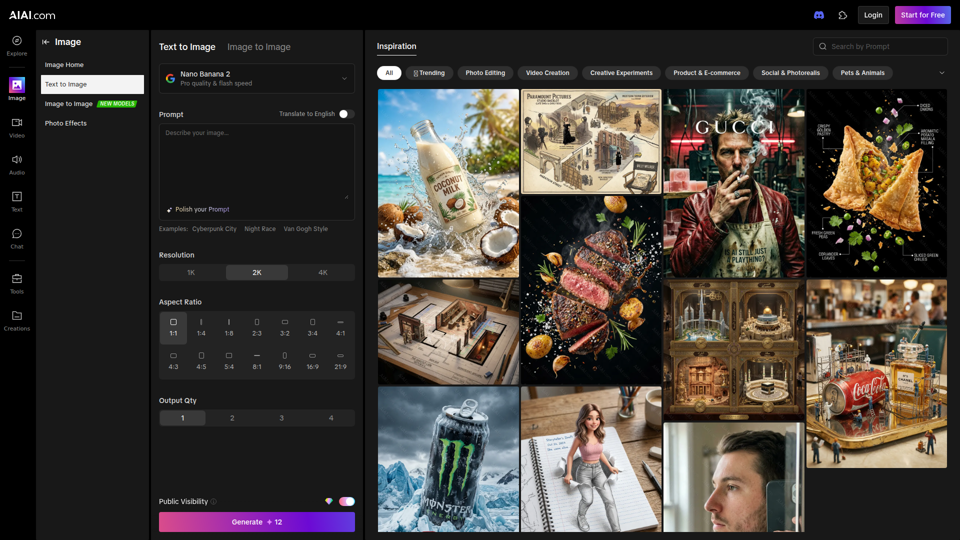This screenshot has width=960, height=540.
Task: Toggle the Public Visibility switch
Action: click(x=346, y=502)
